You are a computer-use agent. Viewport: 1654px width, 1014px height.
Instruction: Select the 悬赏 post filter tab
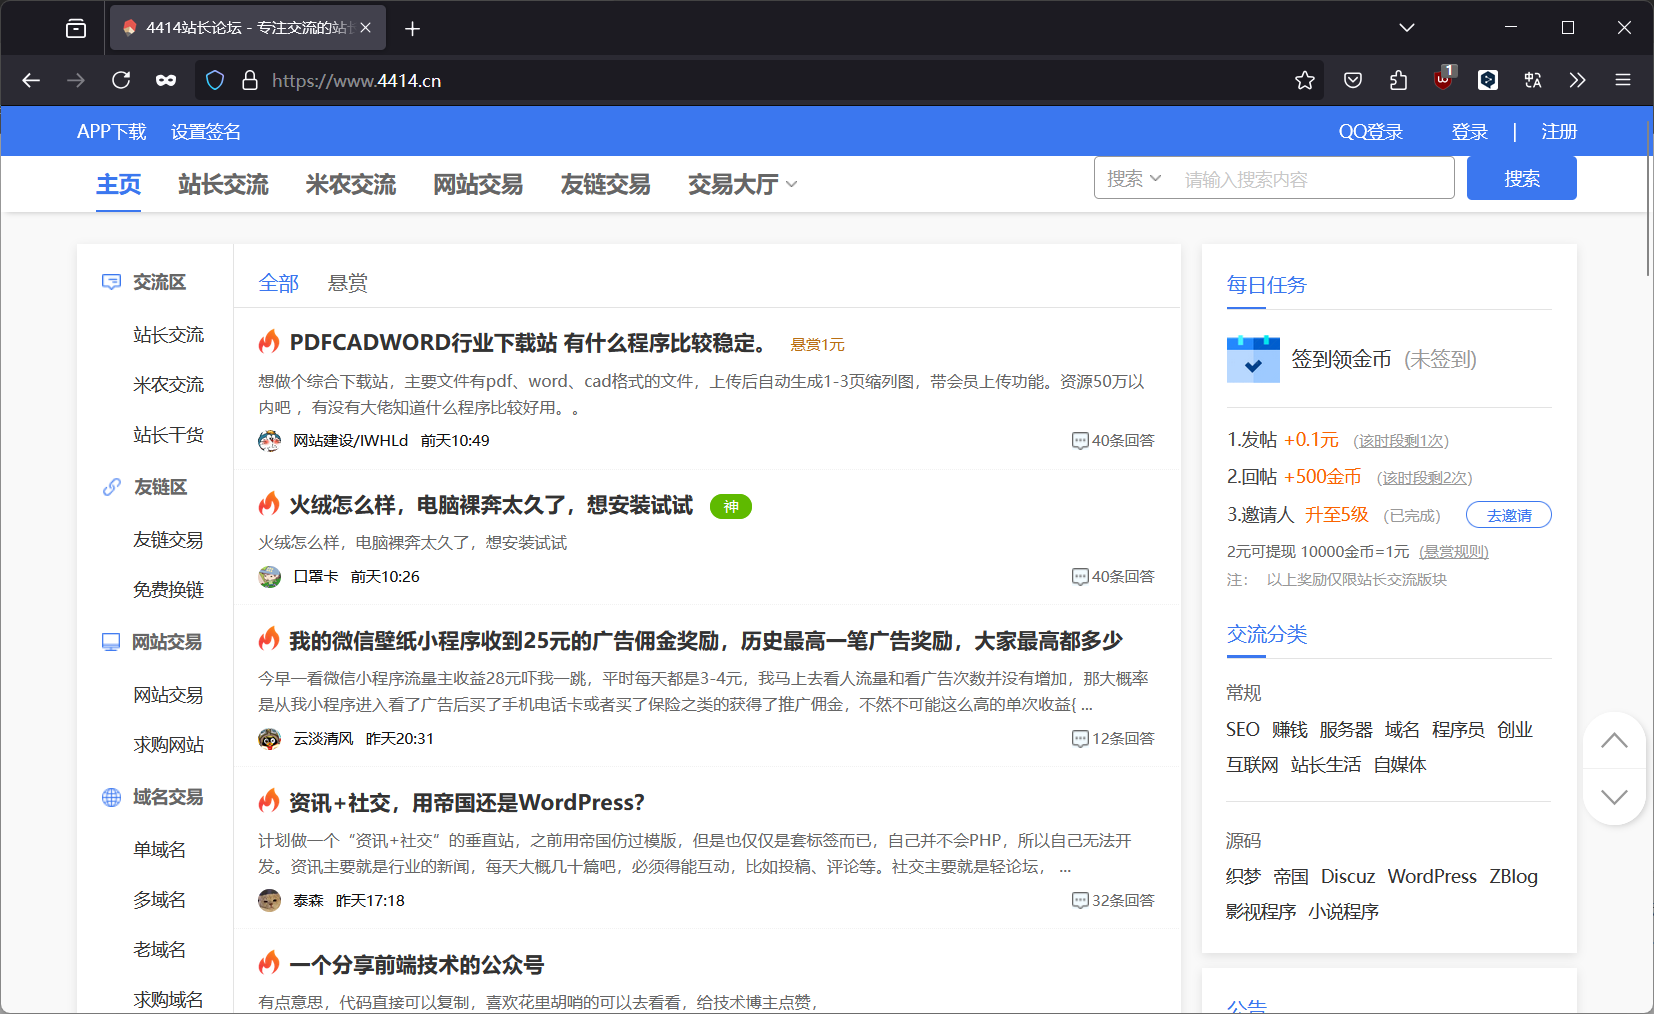coord(347,283)
